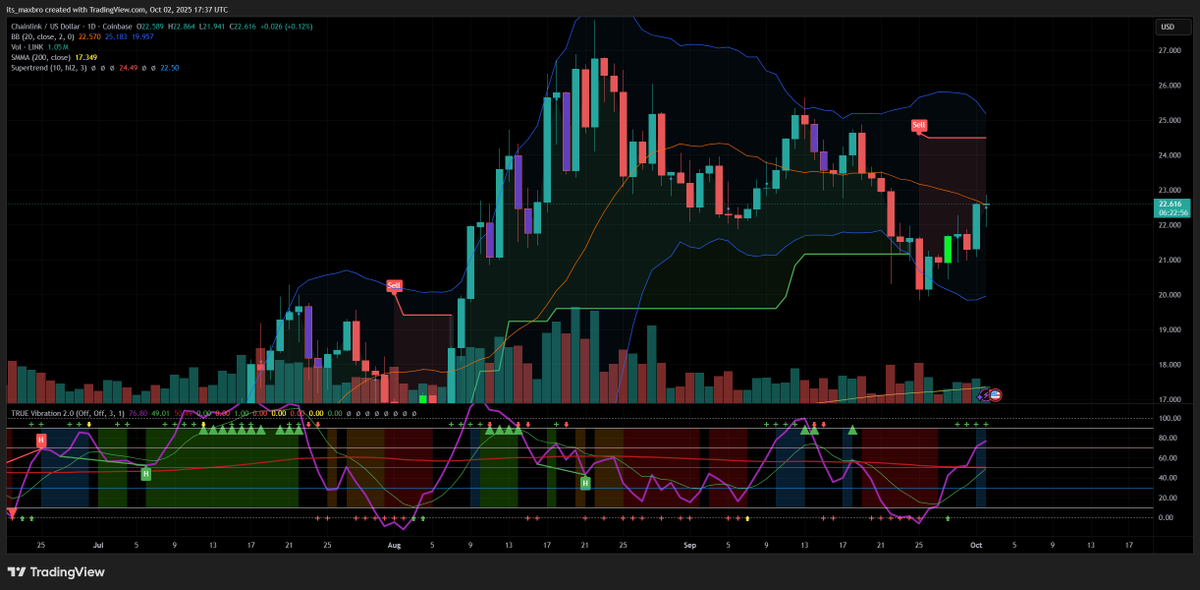
Task: Click the Oct label on the time axis
Action: click(975, 546)
